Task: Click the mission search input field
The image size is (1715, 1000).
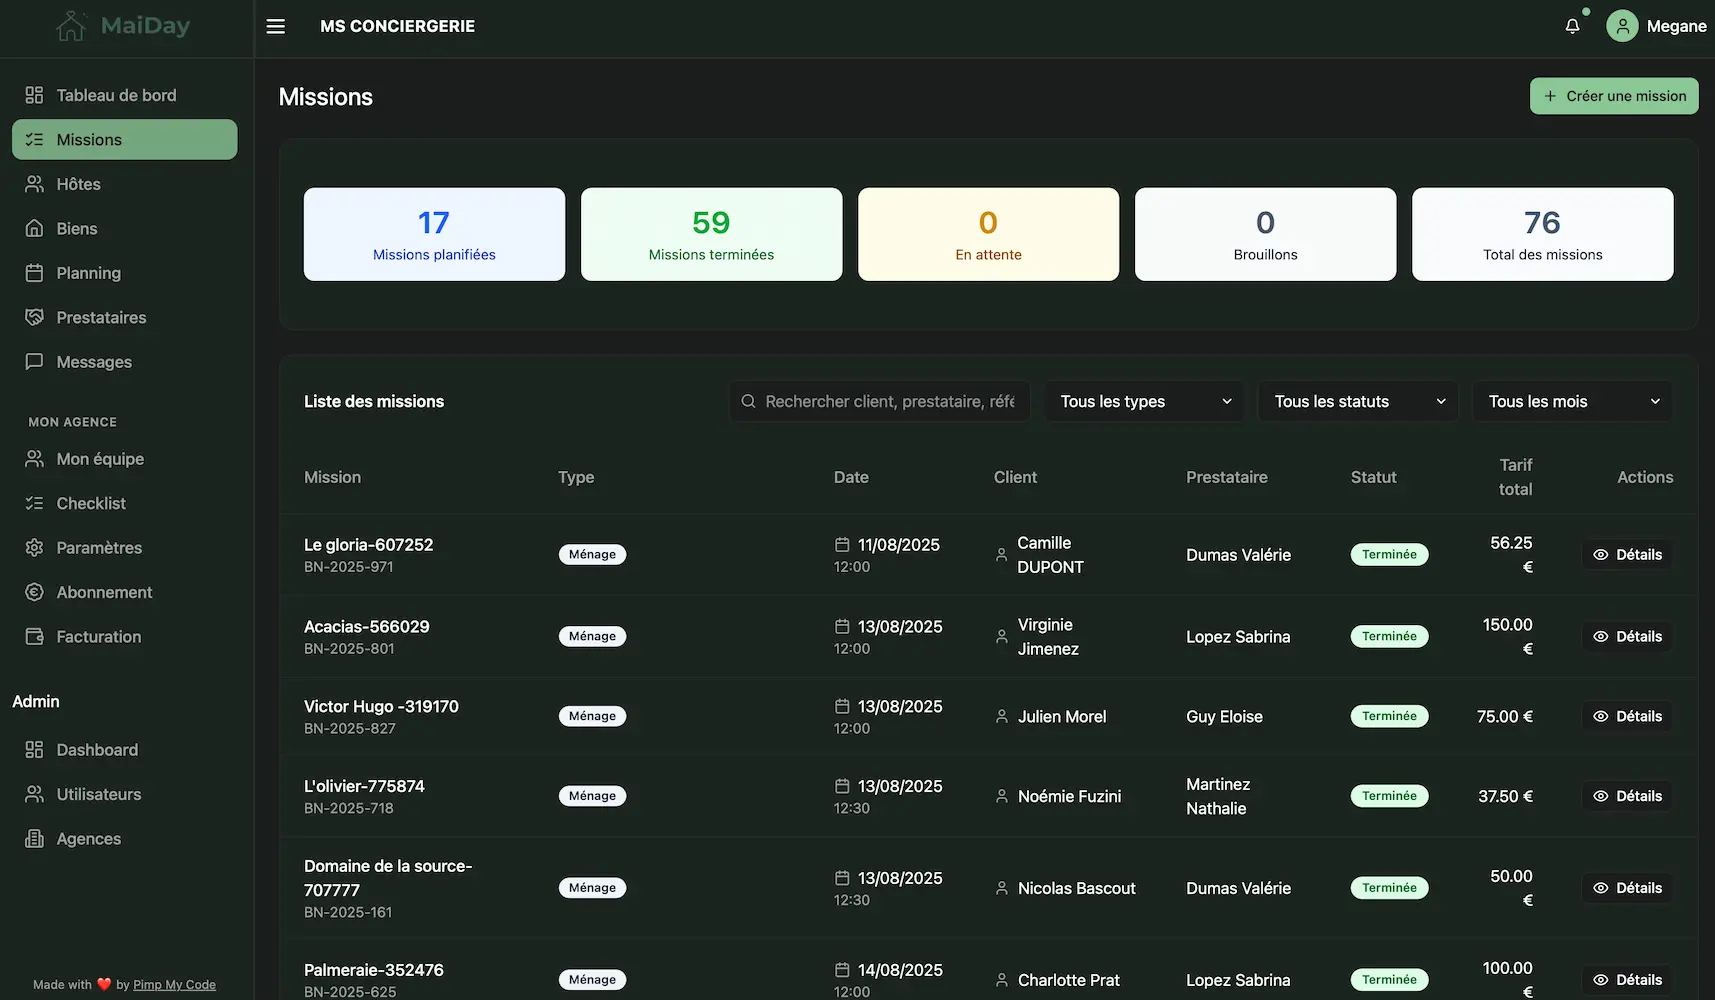Action: [x=888, y=401]
